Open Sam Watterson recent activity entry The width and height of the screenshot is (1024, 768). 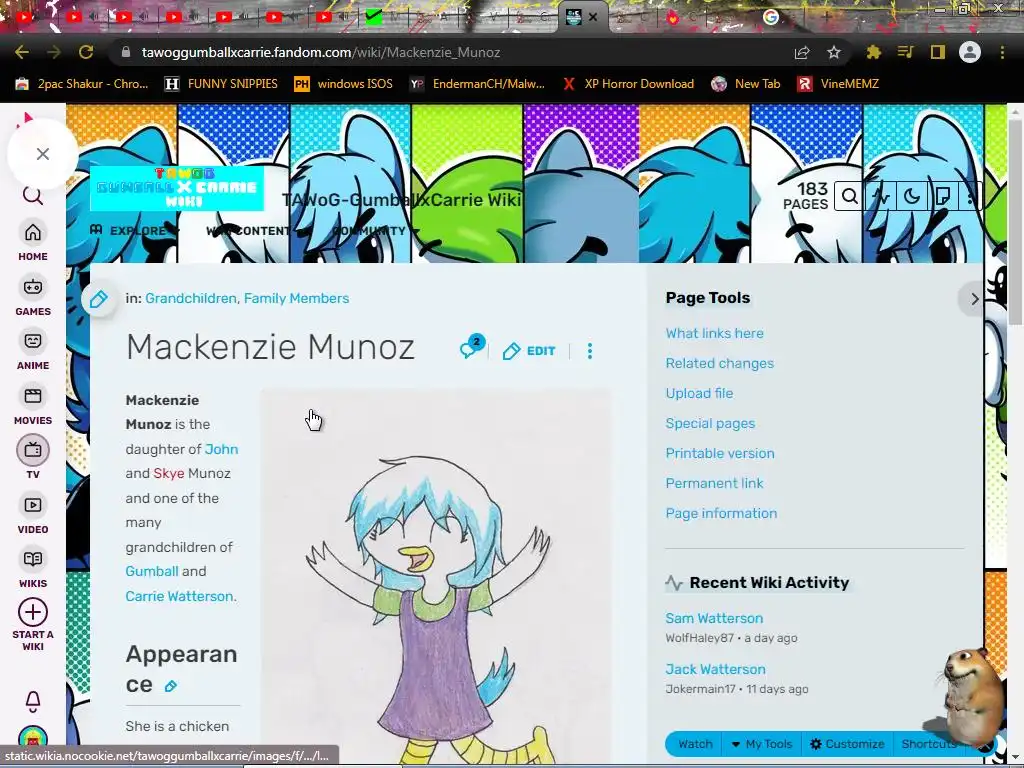point(714,618)
